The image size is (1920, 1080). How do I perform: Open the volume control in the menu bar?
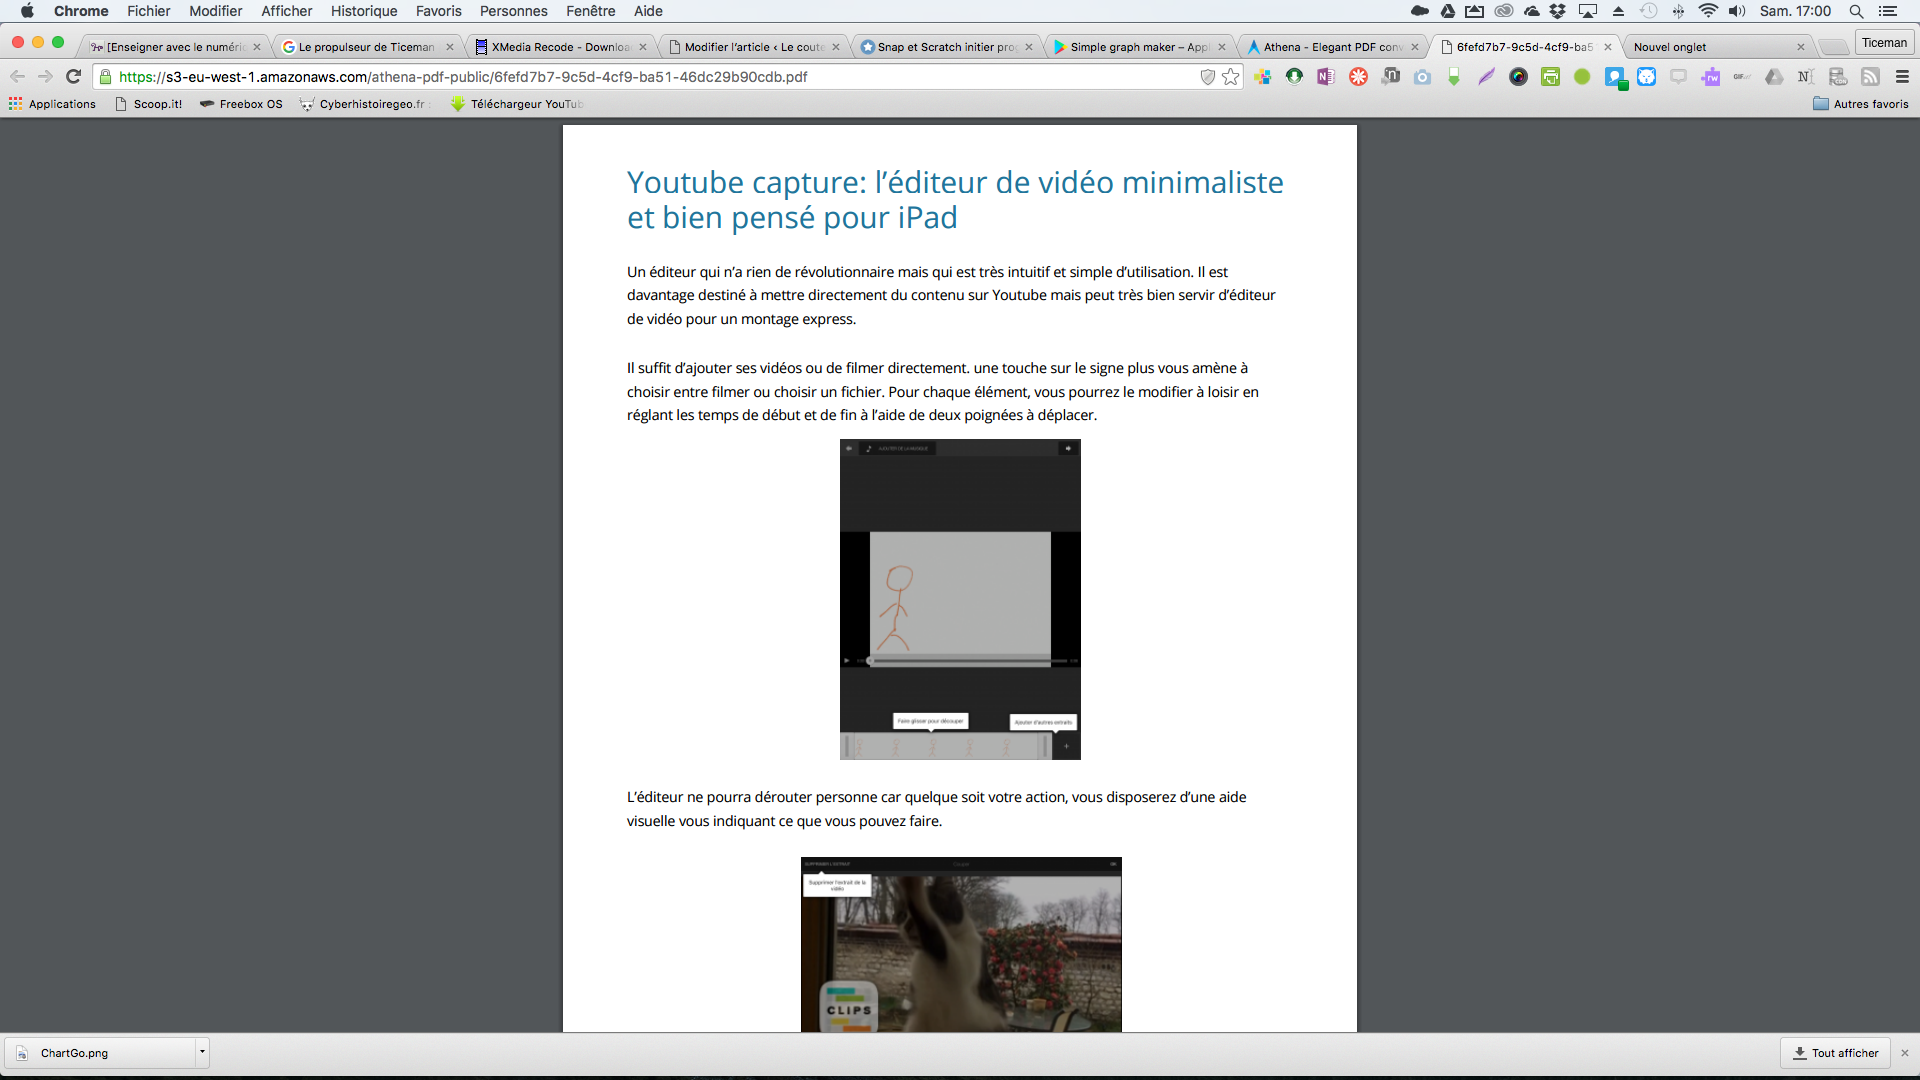pyautogui.click(x=1737, y=11)
